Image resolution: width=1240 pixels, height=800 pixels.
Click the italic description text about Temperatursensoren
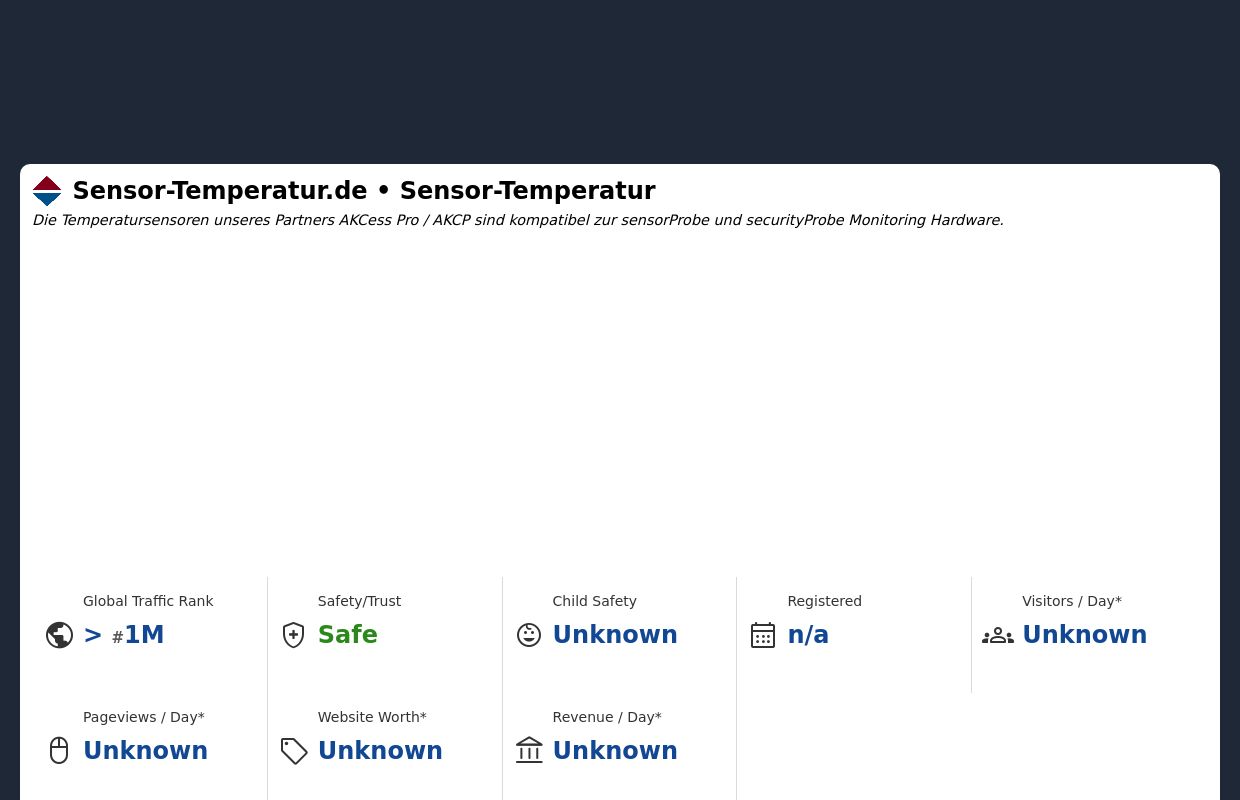[x=518, y=220]
